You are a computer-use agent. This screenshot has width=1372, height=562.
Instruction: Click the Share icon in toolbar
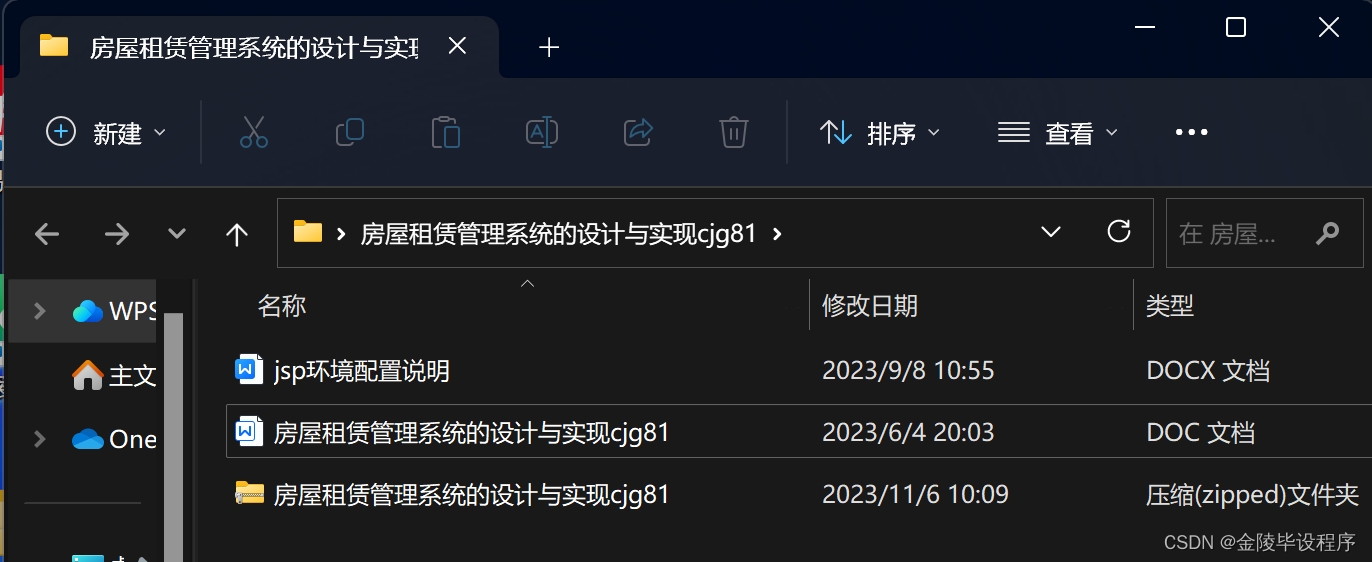638,132
